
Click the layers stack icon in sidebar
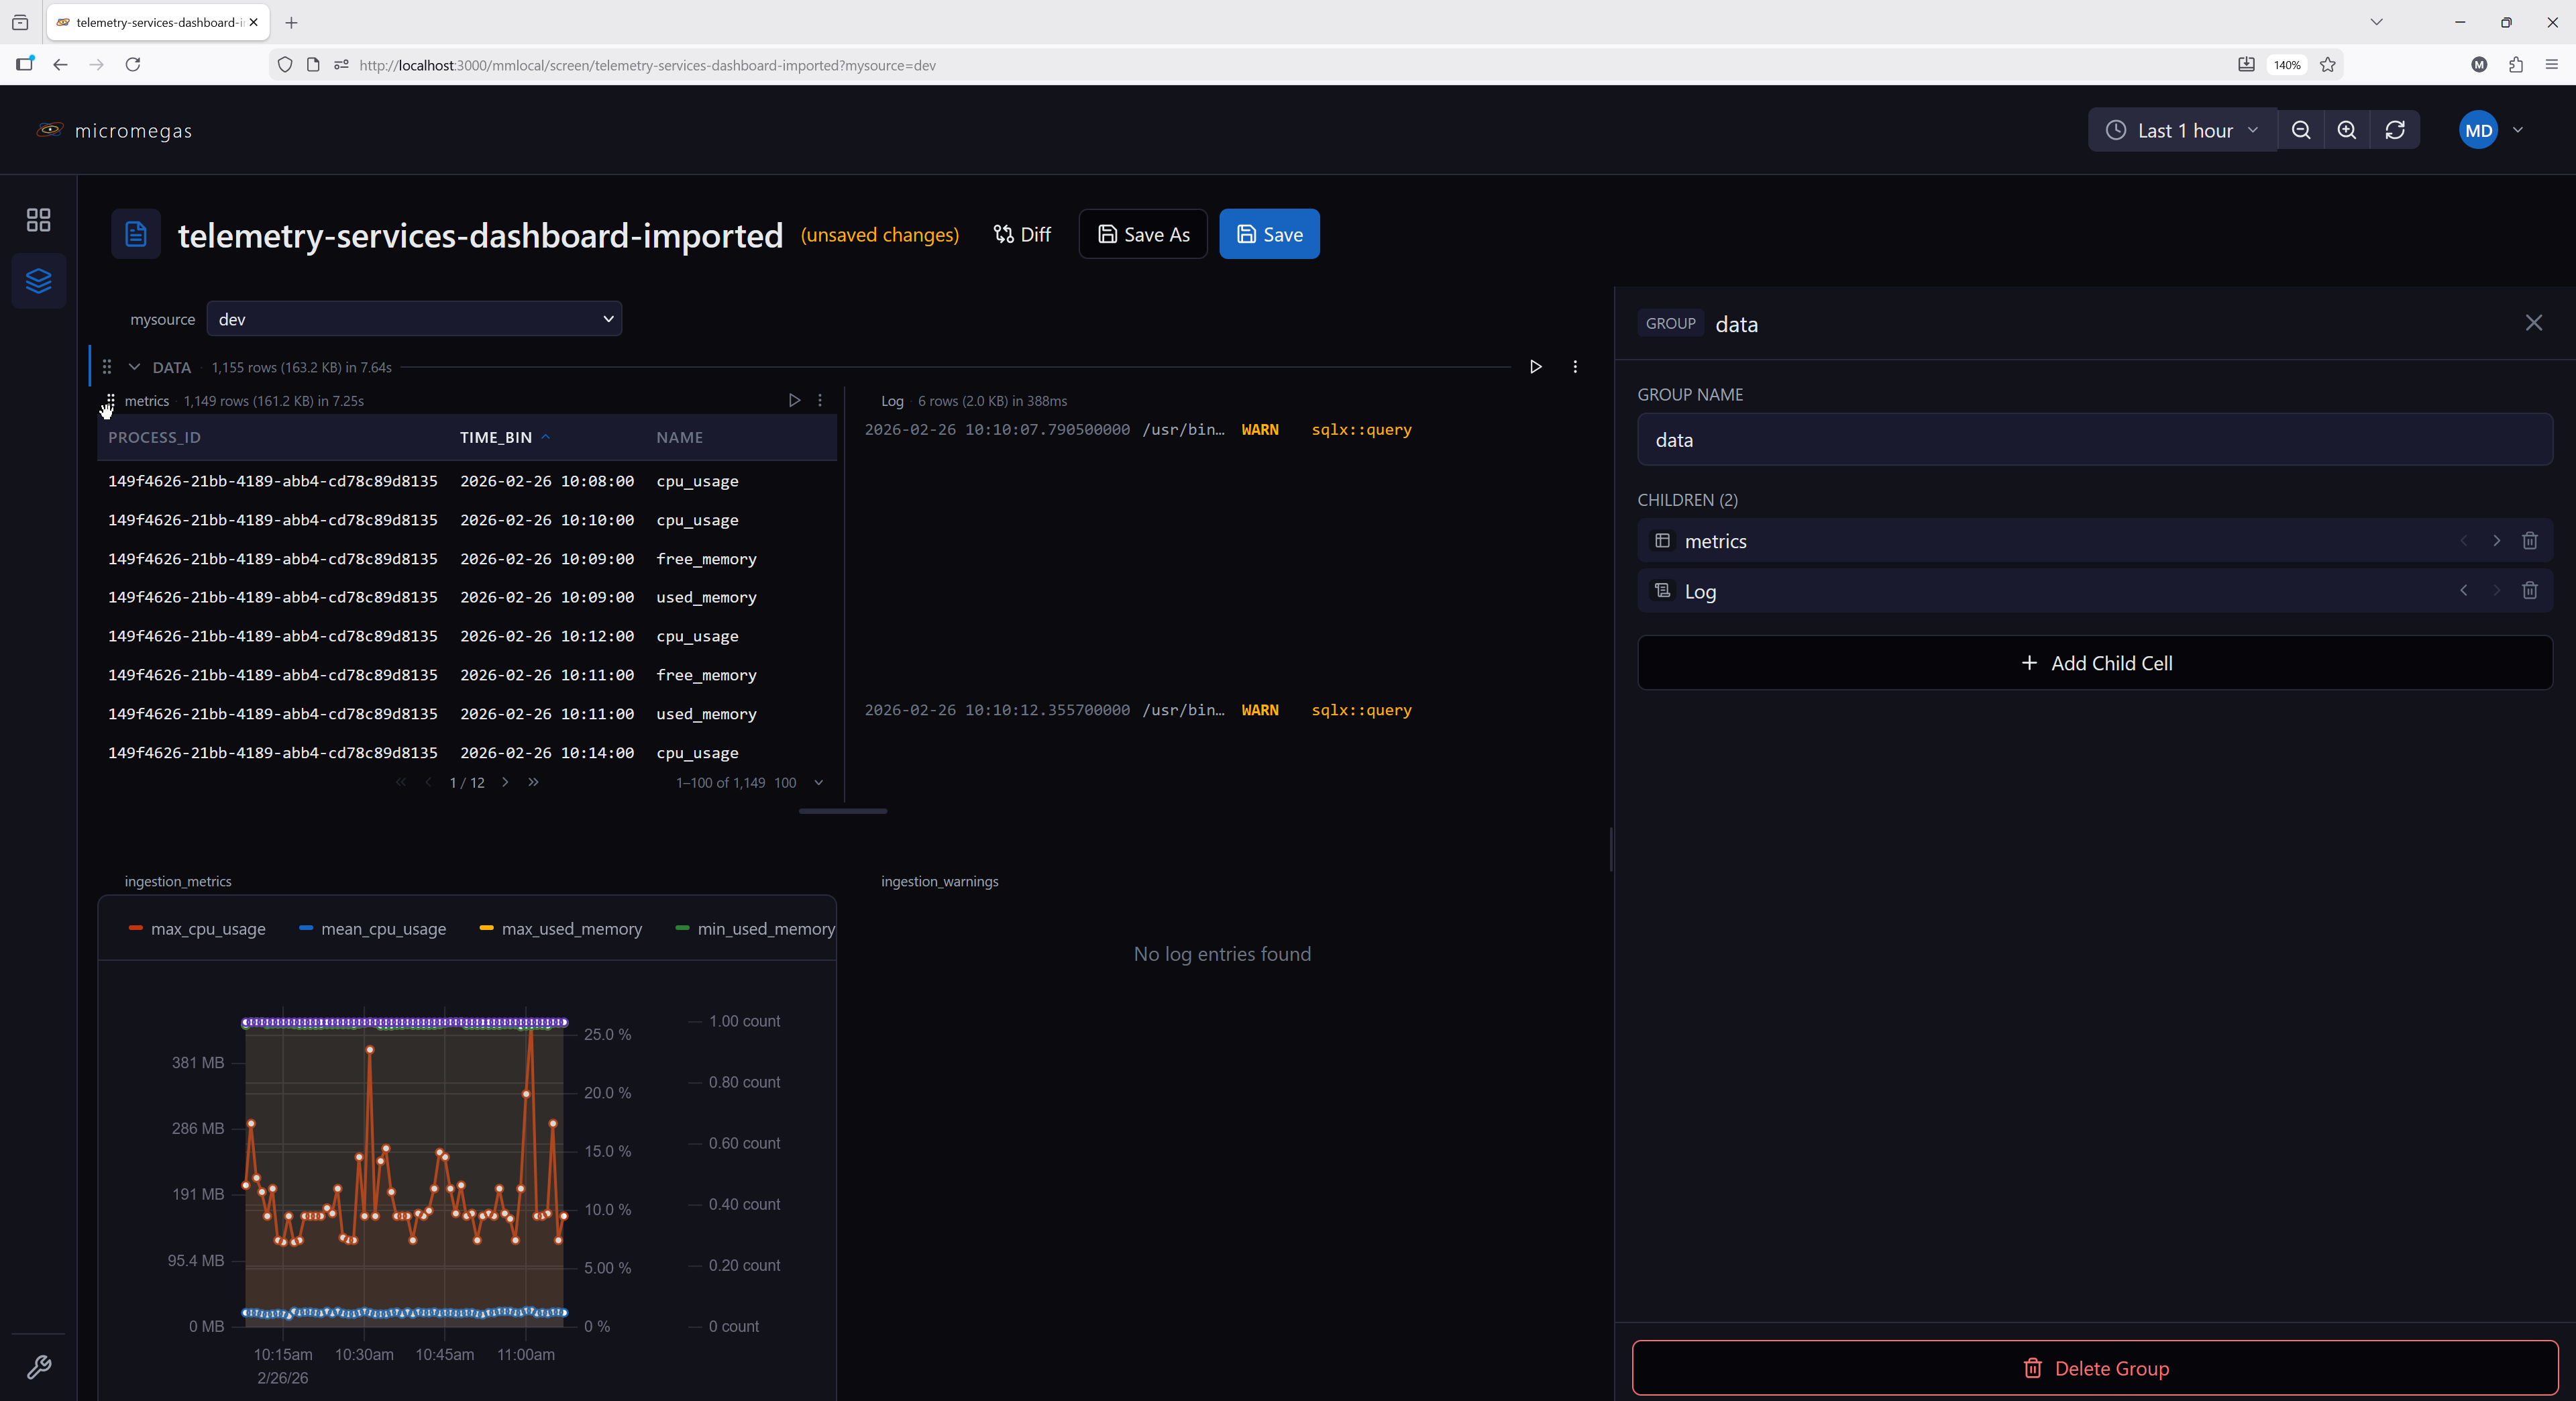pos(38,281)
